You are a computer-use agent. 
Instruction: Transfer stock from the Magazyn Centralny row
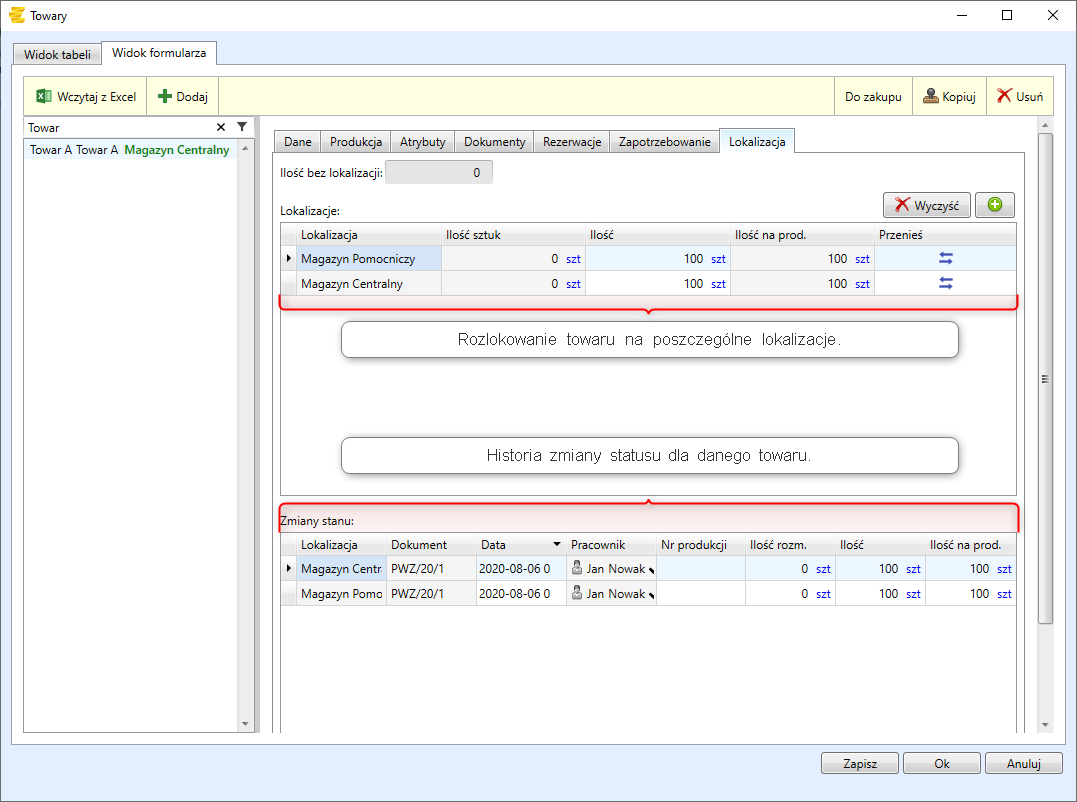coord(945,283)
